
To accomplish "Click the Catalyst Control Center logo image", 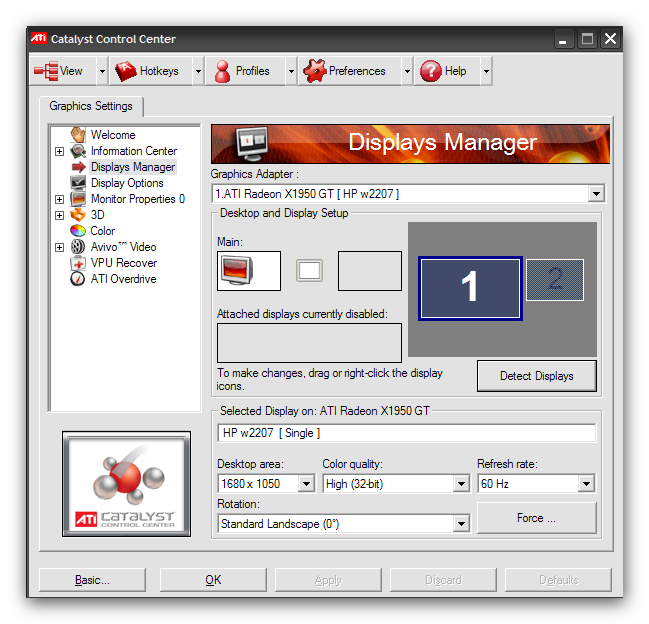I will (x=127, y=484).
